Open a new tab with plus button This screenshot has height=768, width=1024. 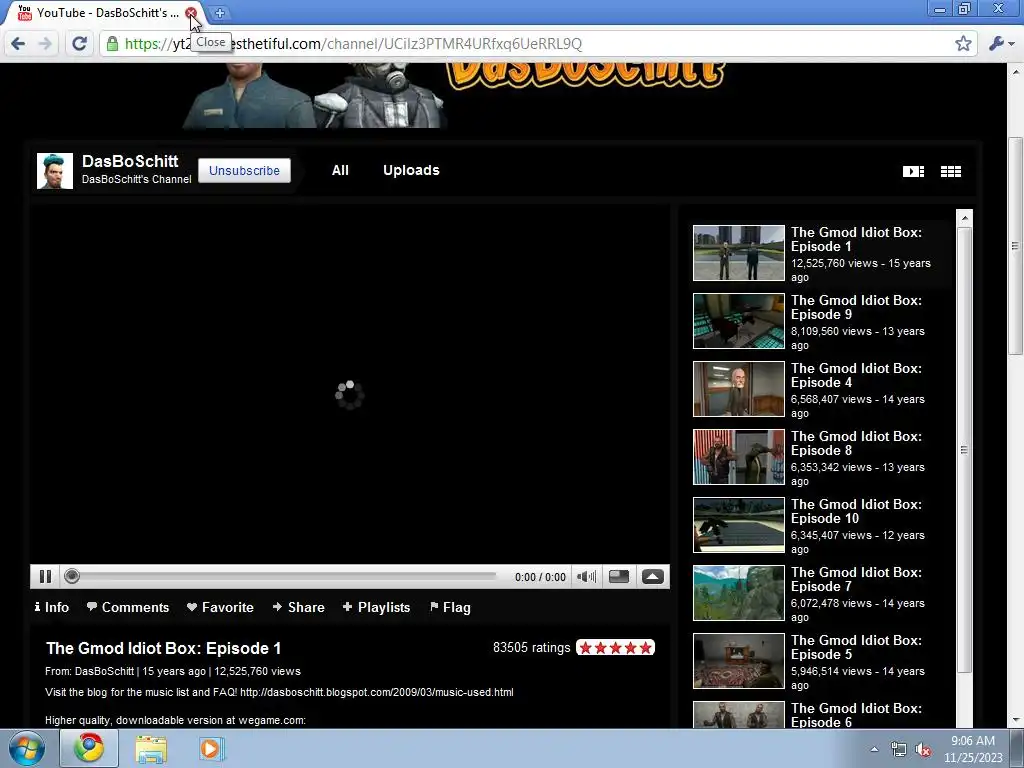point(220,13)
